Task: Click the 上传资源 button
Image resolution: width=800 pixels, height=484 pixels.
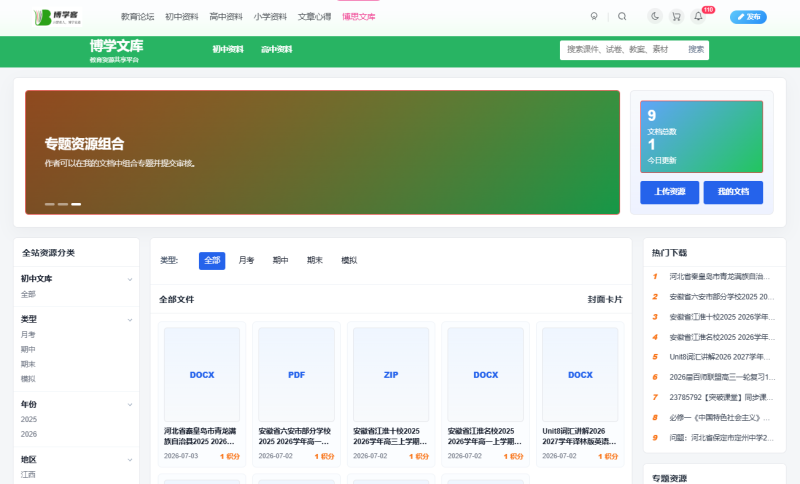Action: (x=669, y=192)
